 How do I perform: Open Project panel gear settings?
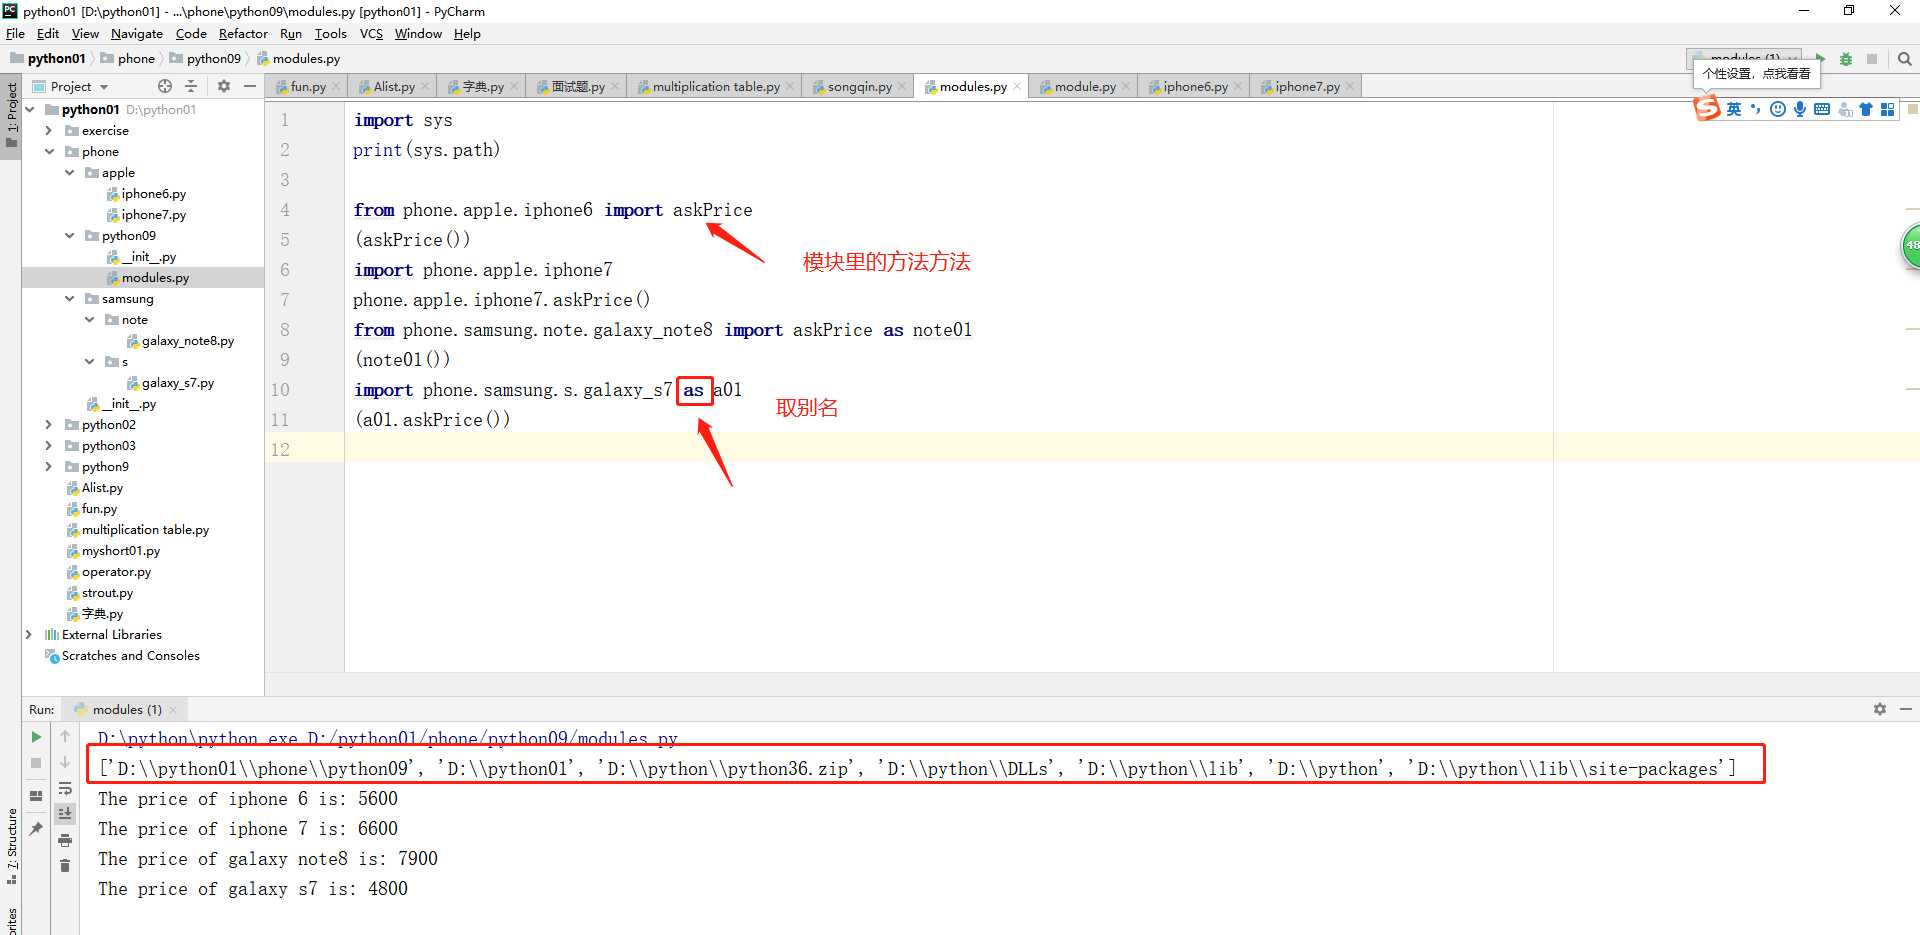[224, 86]
